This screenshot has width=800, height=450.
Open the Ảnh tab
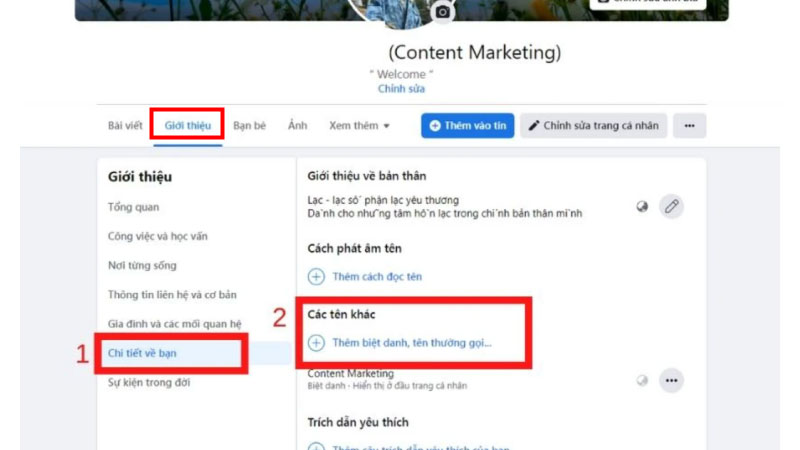(x=297, y=126)
